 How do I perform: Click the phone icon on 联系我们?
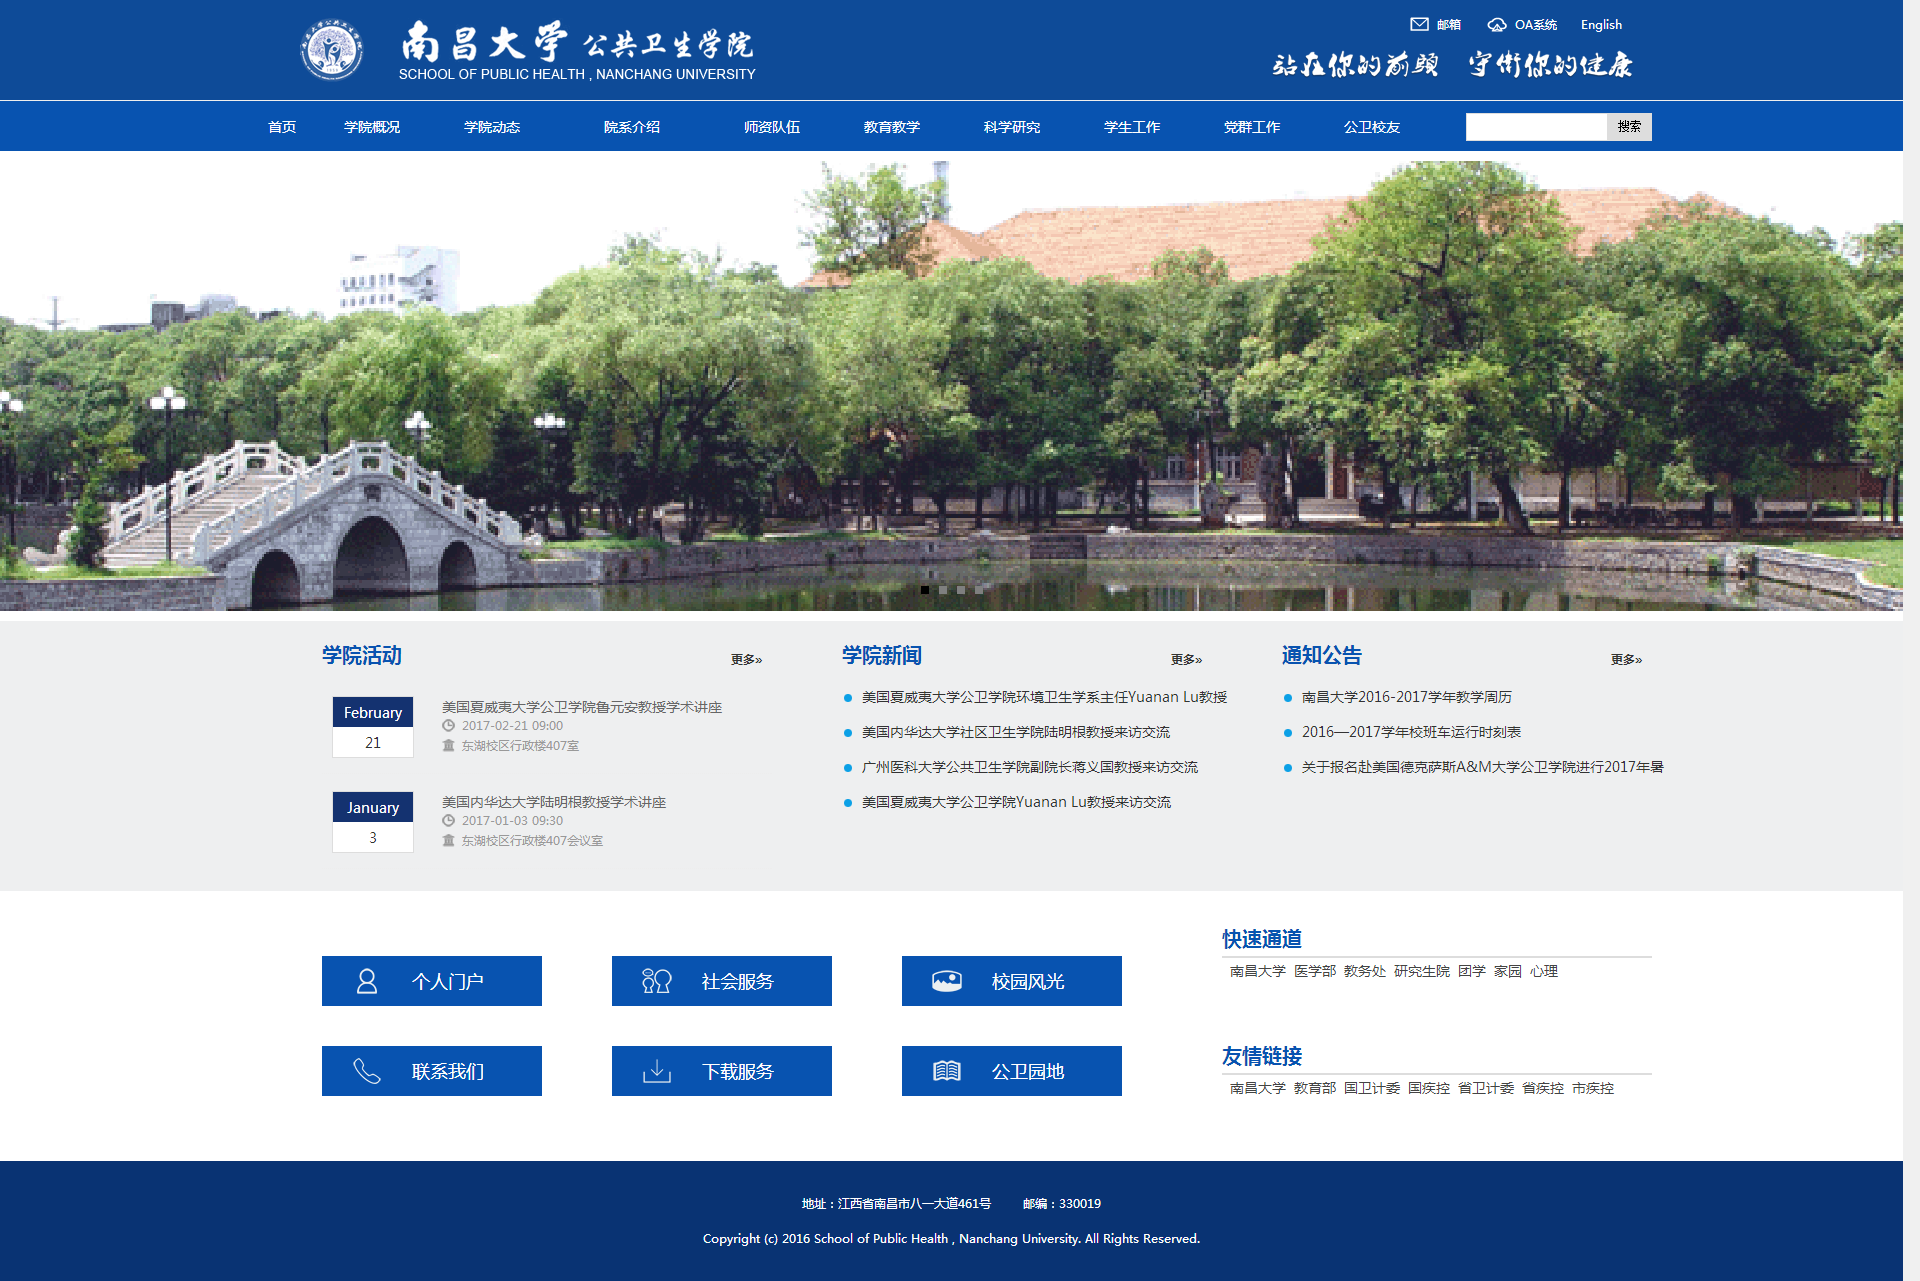point(367,1071)
